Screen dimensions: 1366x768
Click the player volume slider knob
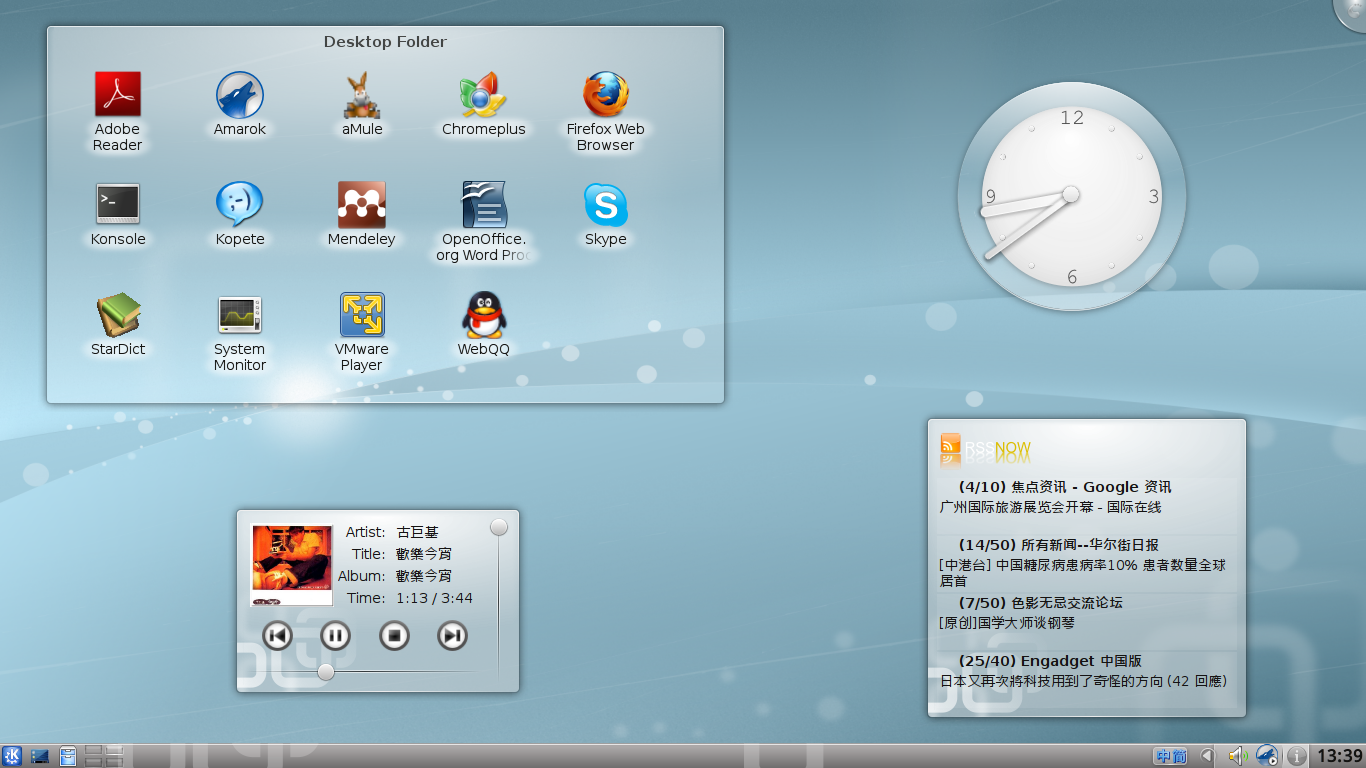tap(499, 527)
